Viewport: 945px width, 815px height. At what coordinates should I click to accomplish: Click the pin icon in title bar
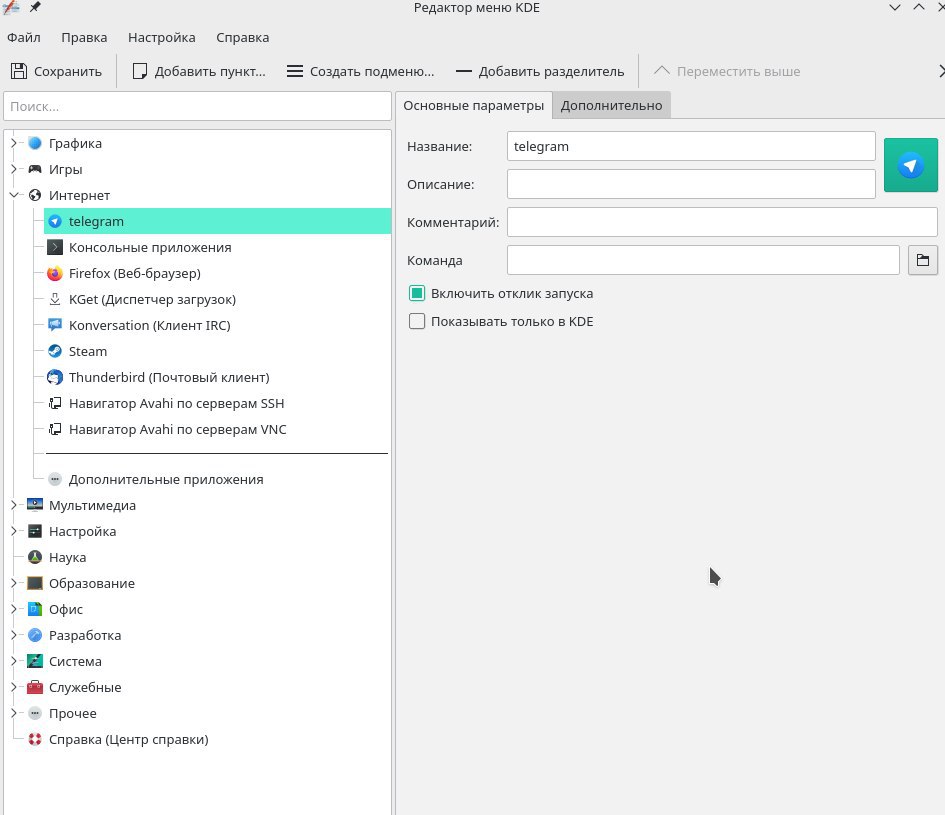click(x=36, y=7)
